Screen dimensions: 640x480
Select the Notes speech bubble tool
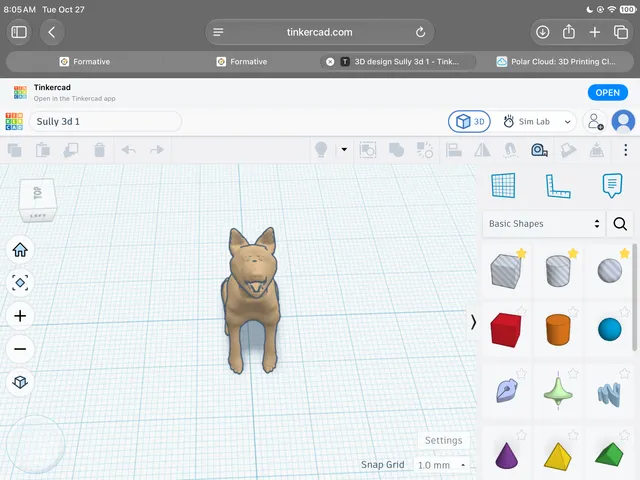[x=612, y=186]
